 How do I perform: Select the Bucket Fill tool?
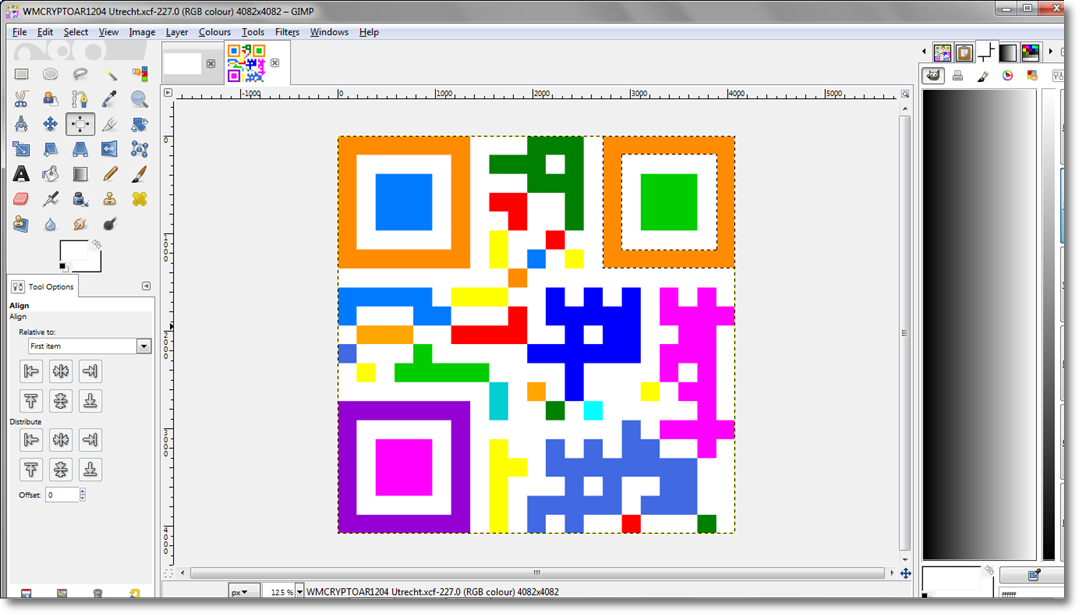50,174
